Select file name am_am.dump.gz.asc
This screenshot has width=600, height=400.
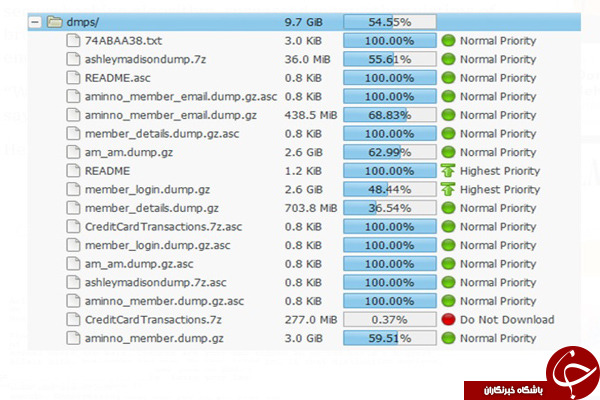tap(139, 264)
